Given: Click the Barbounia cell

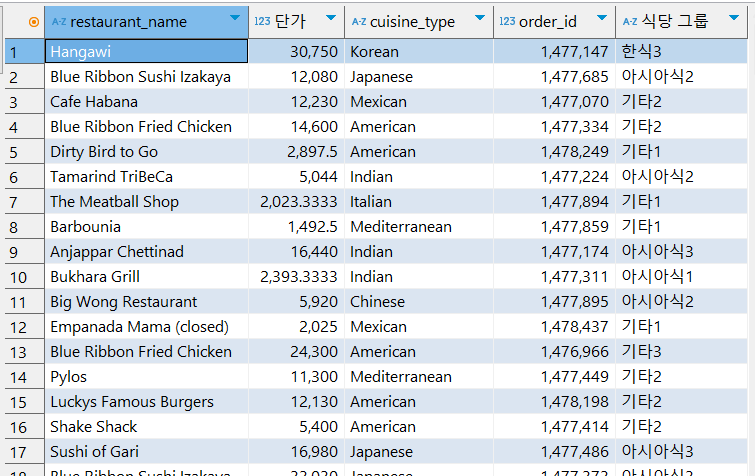Looking at the screenshot, I should [146, 227].
